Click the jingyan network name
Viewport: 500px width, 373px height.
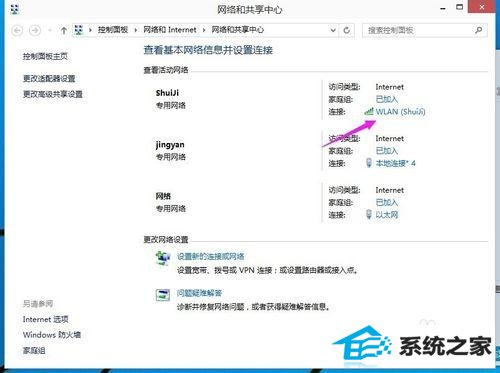170,145
